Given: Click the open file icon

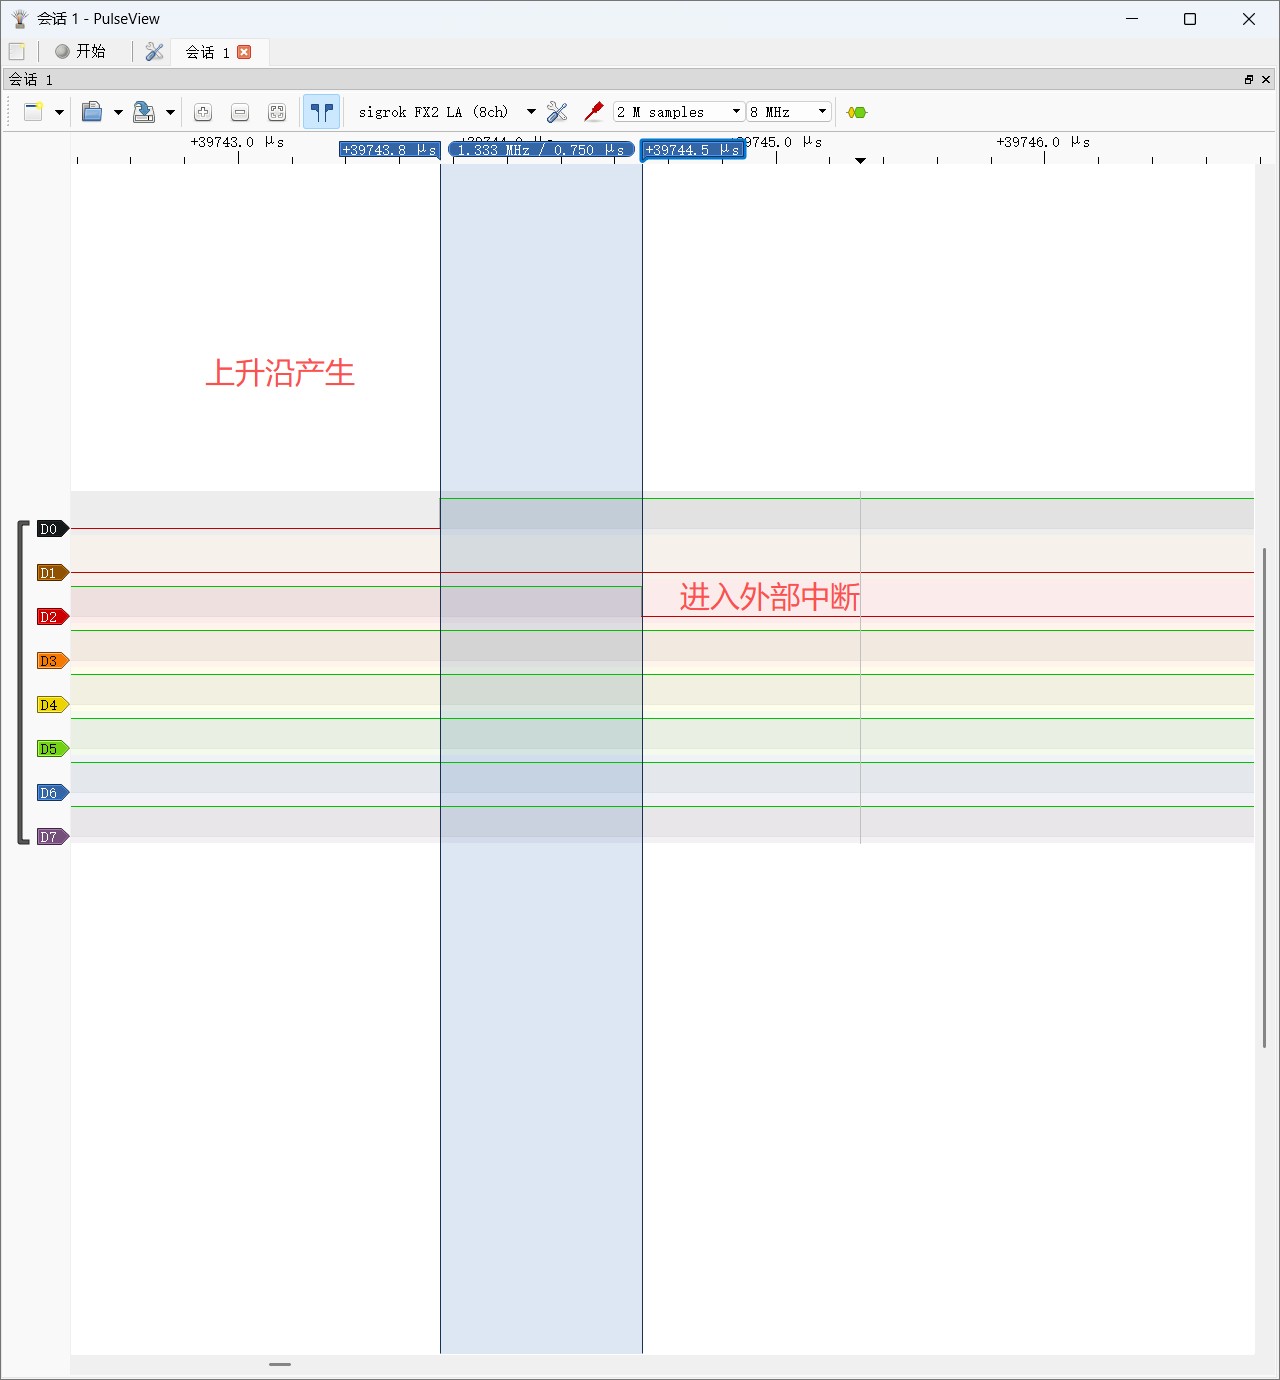Looking at the screenshot, I should point(92,112).
